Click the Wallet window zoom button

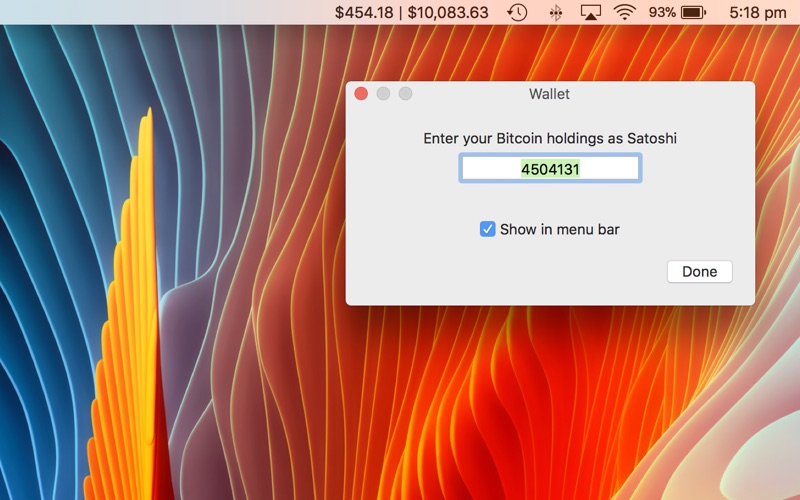tap(406, 93)
